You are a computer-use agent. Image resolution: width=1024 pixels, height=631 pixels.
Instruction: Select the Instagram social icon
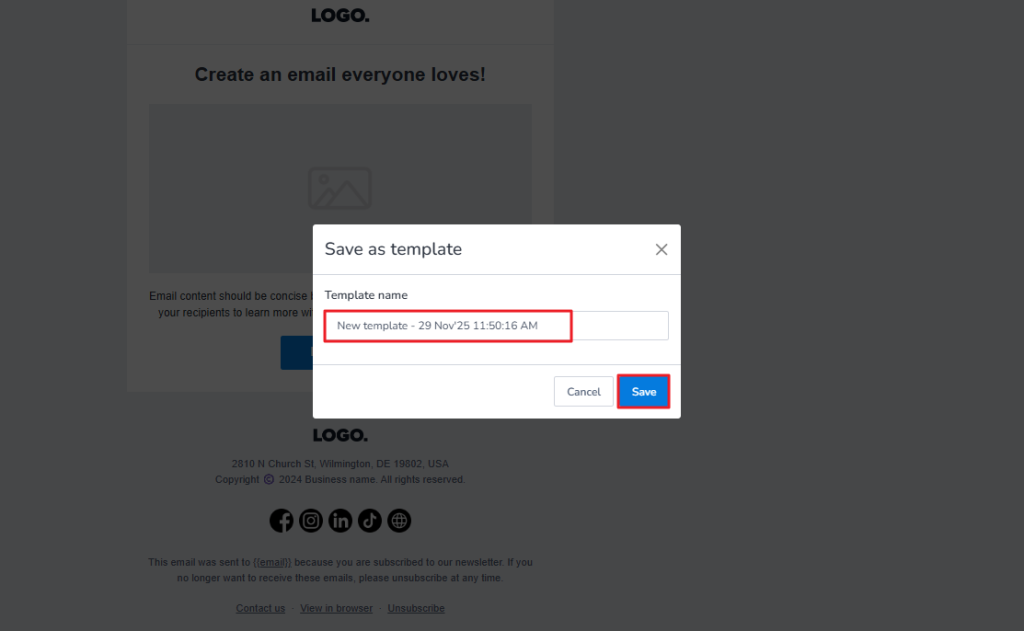pyautogui.click(x=311, y=520)
